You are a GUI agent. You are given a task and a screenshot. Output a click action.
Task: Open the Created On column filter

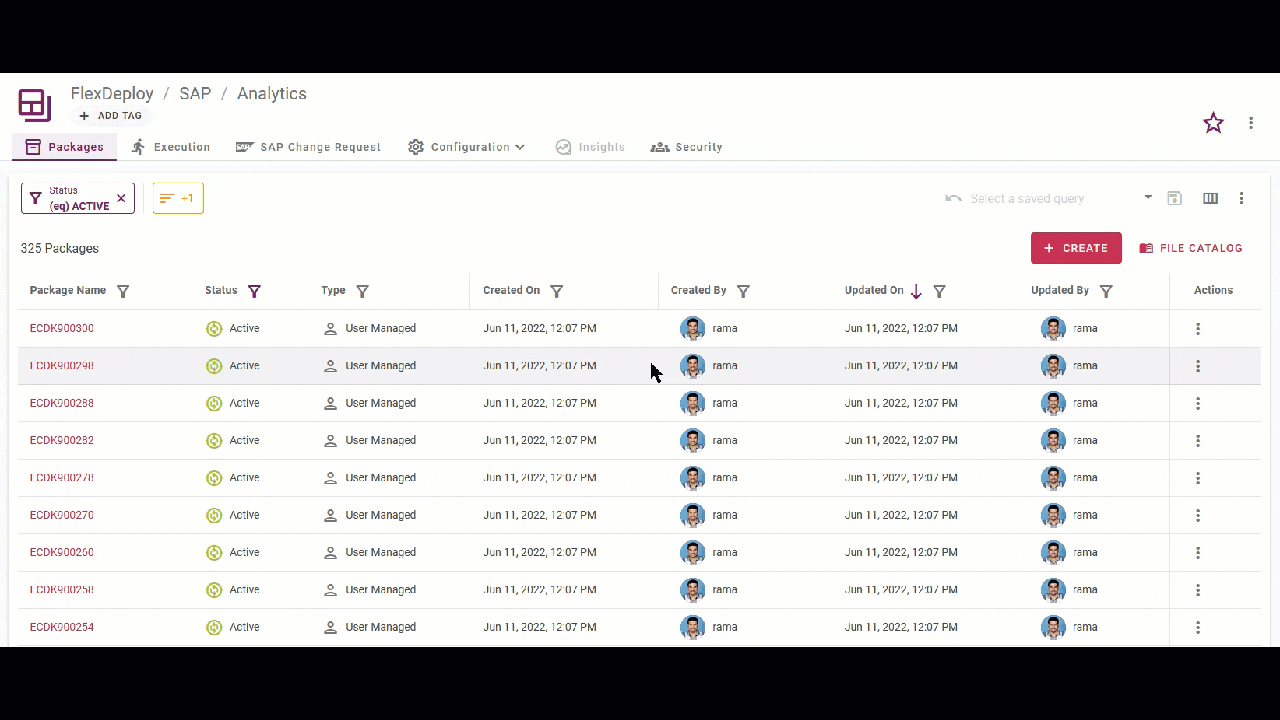tap(556, 291)
